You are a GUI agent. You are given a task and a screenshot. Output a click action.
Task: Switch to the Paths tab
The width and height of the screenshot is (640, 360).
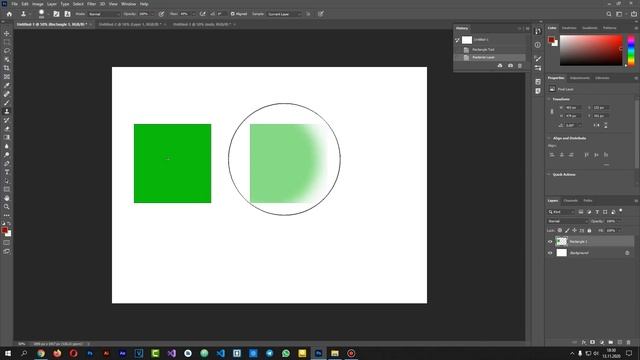coord(587,201)
